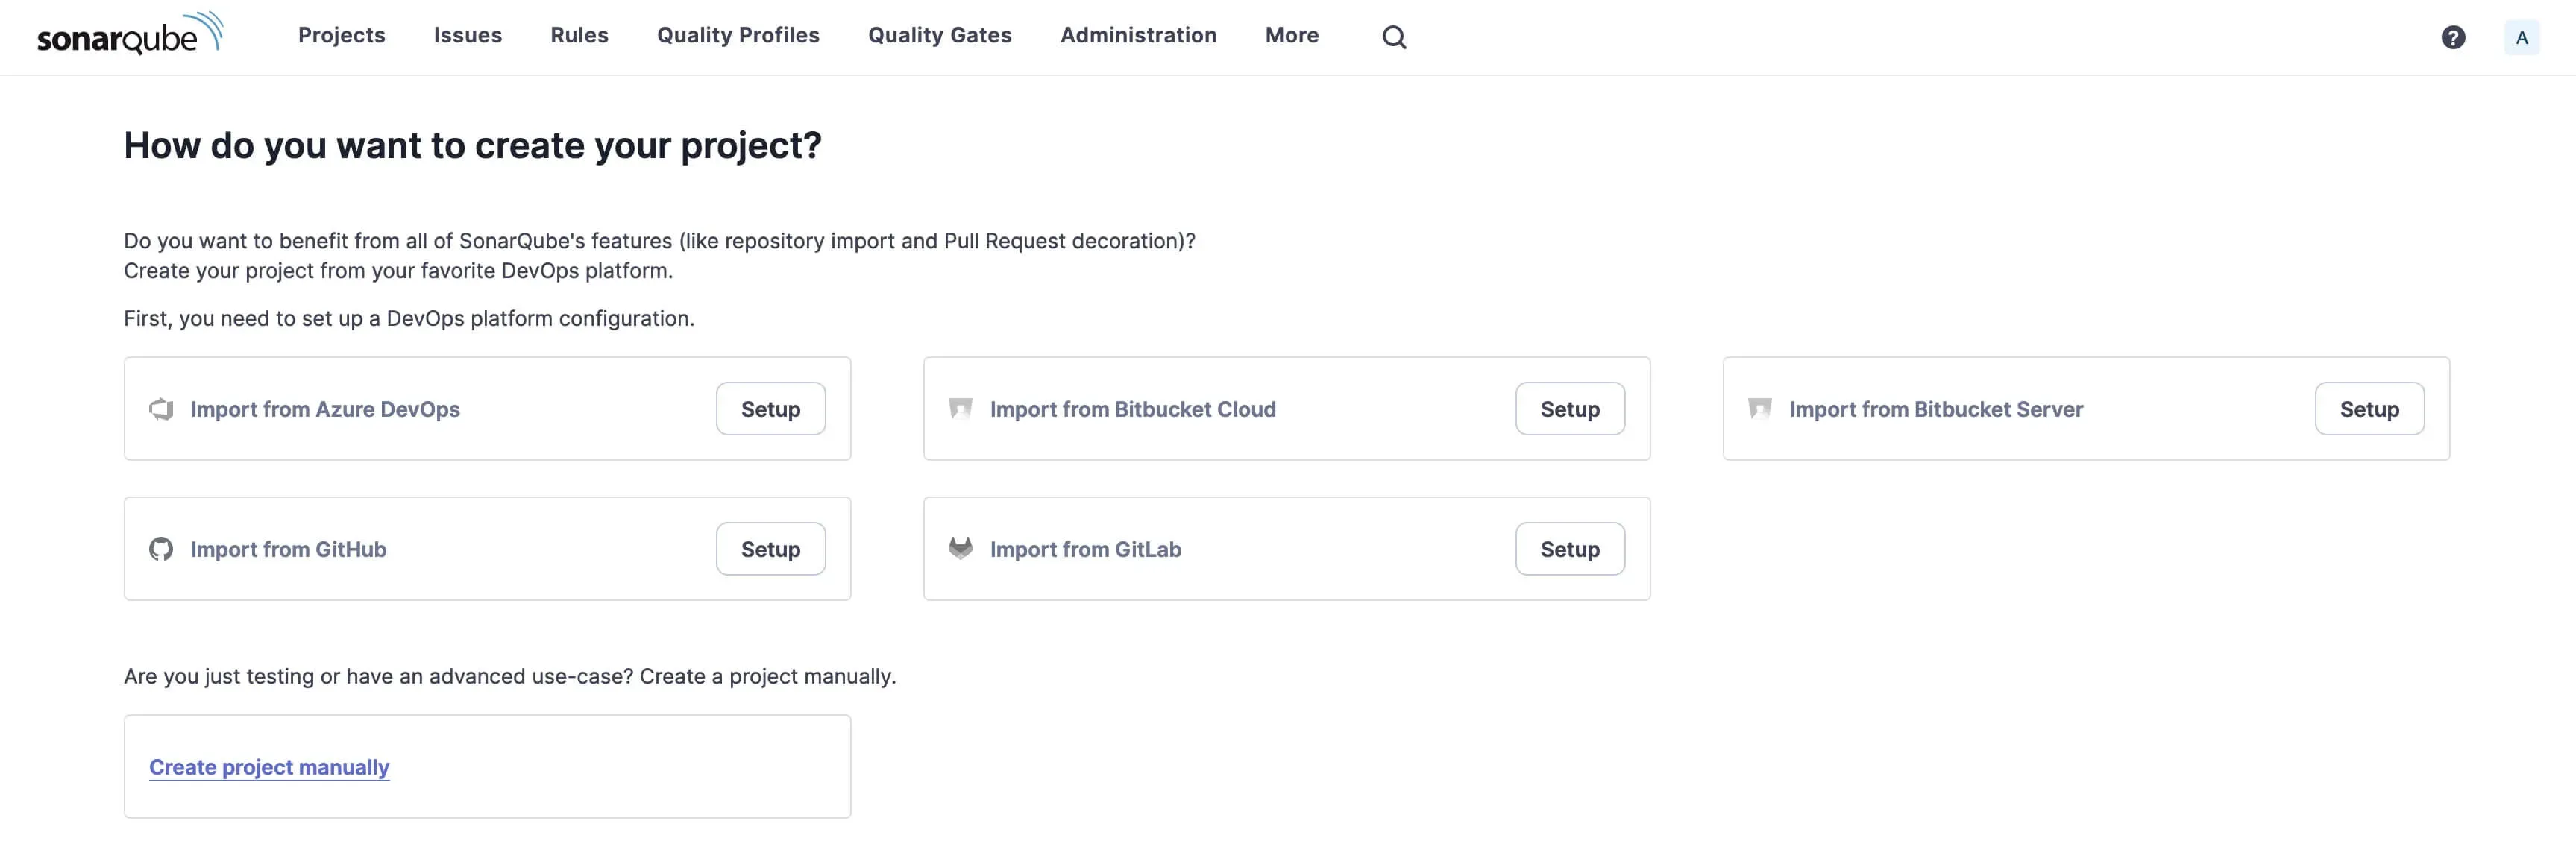Open the Issues page

point(468,35)
